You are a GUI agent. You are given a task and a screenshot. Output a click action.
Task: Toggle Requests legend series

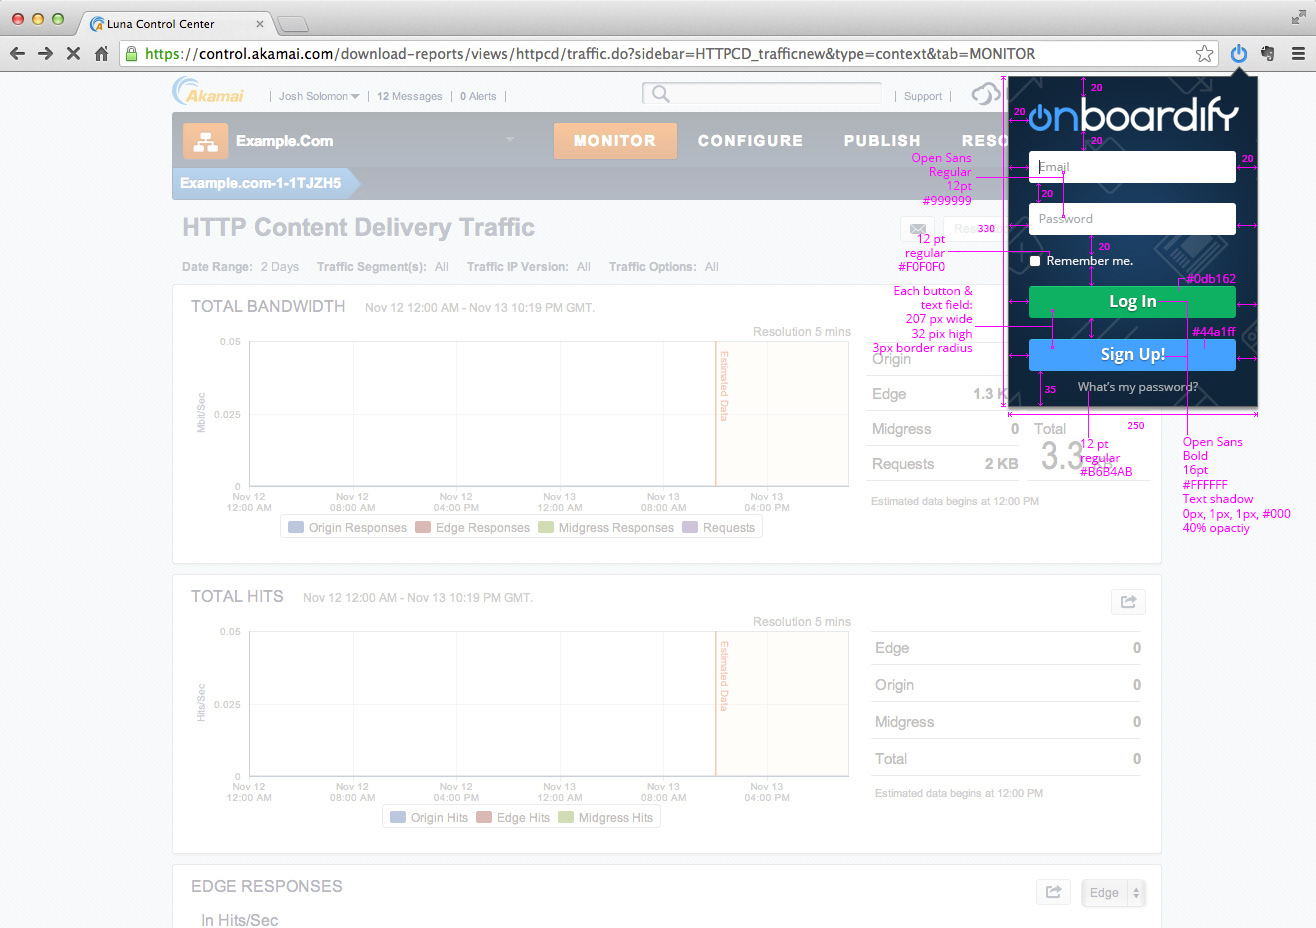(x=718, y=528)
